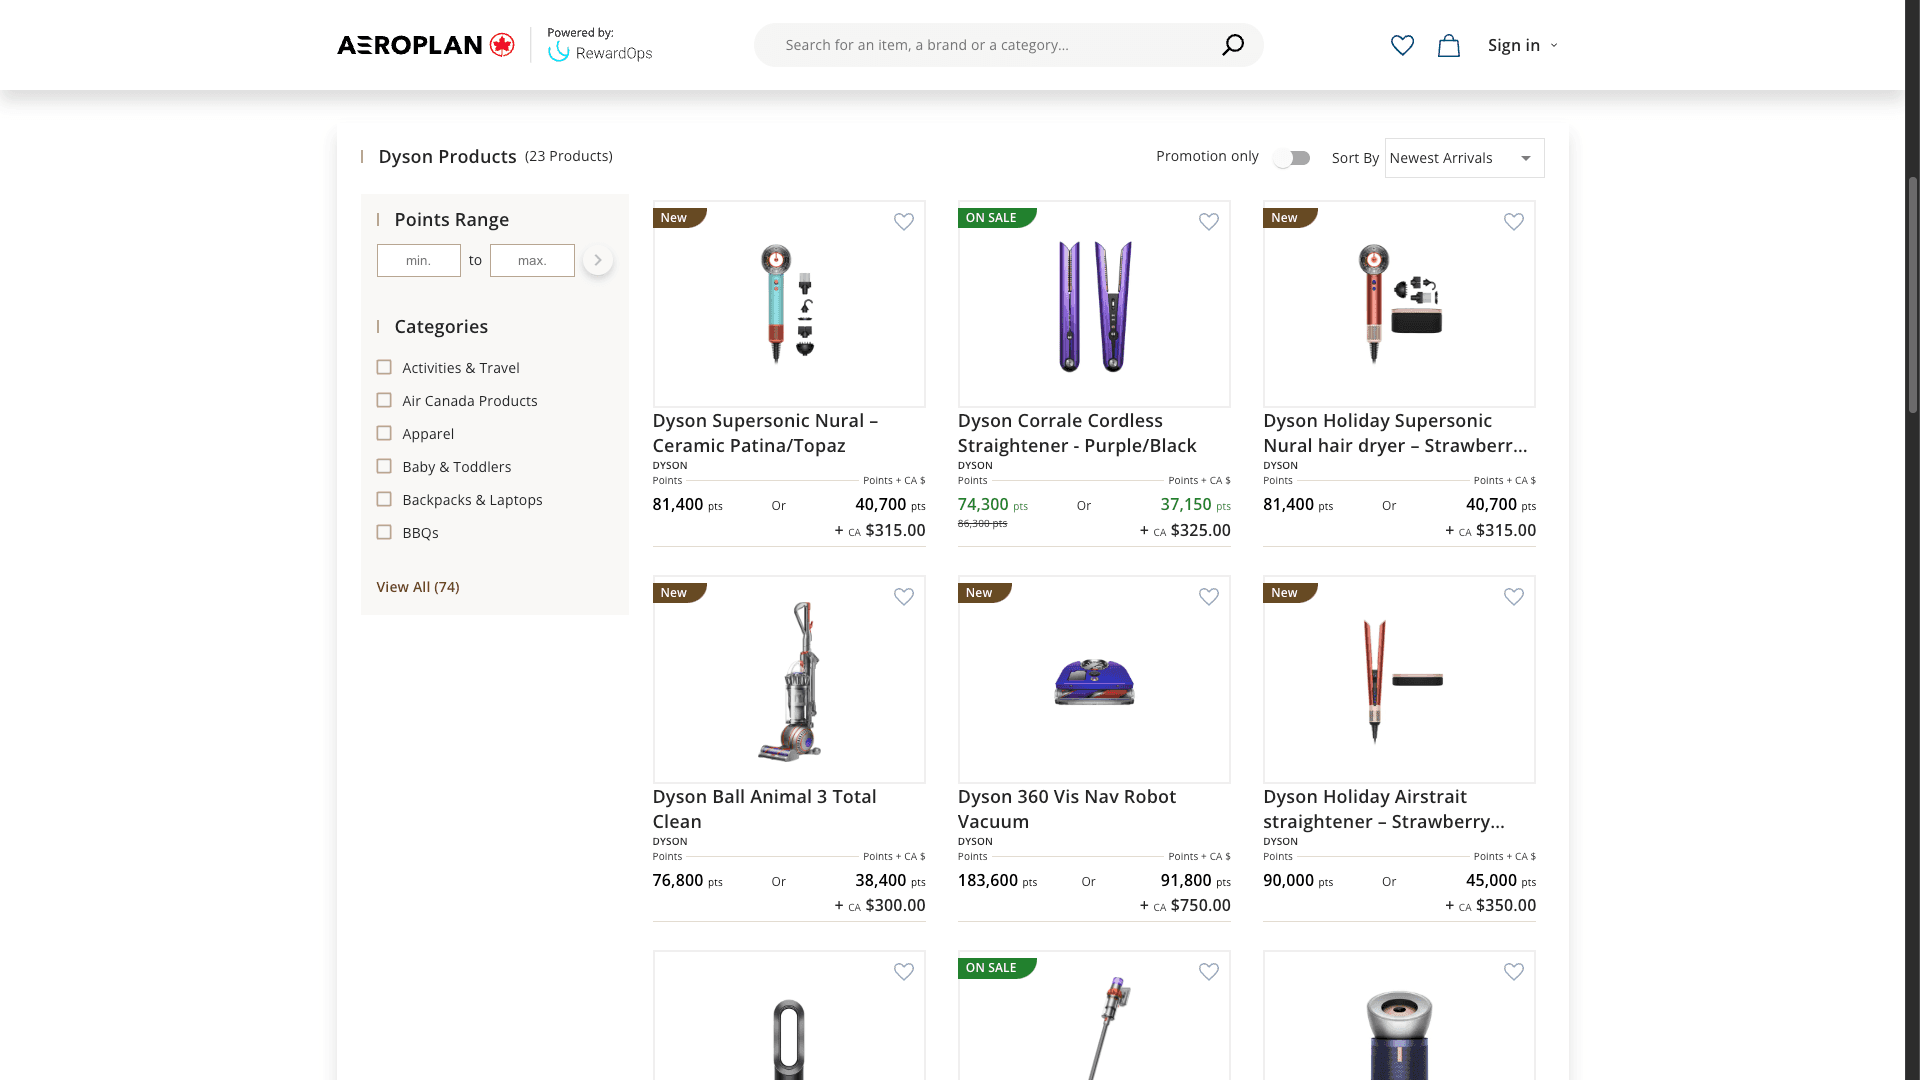Open the Sort By Newest Arrivals dropdown
1920x1080 pixels.
click(1464, 158)
